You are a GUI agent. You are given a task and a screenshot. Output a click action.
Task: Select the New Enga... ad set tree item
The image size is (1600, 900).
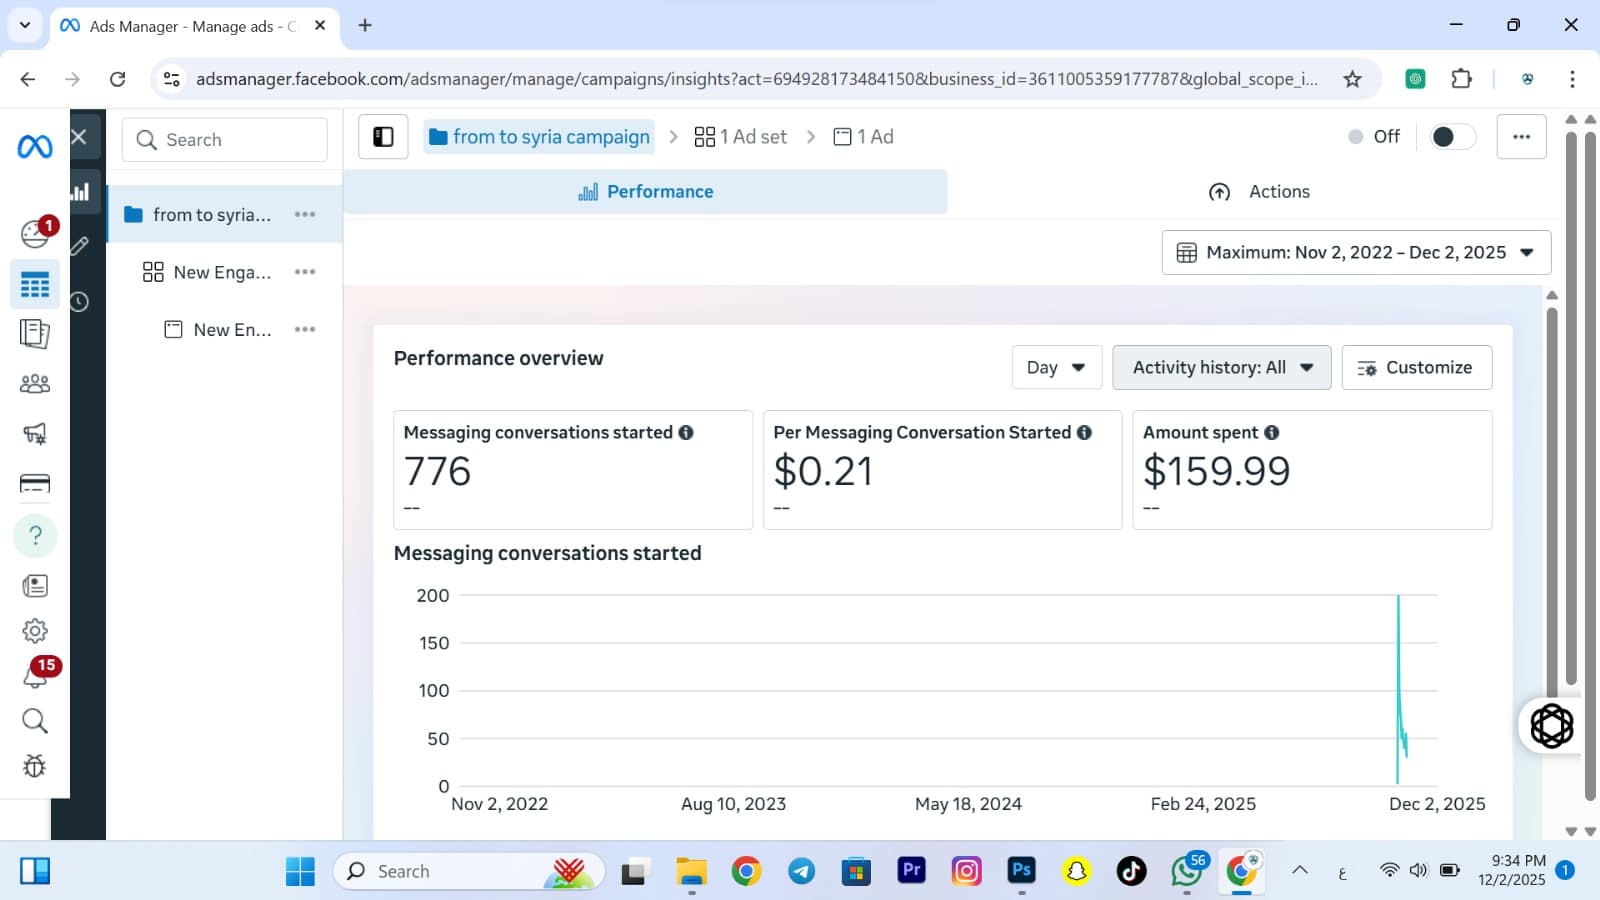tap(221, 272)
